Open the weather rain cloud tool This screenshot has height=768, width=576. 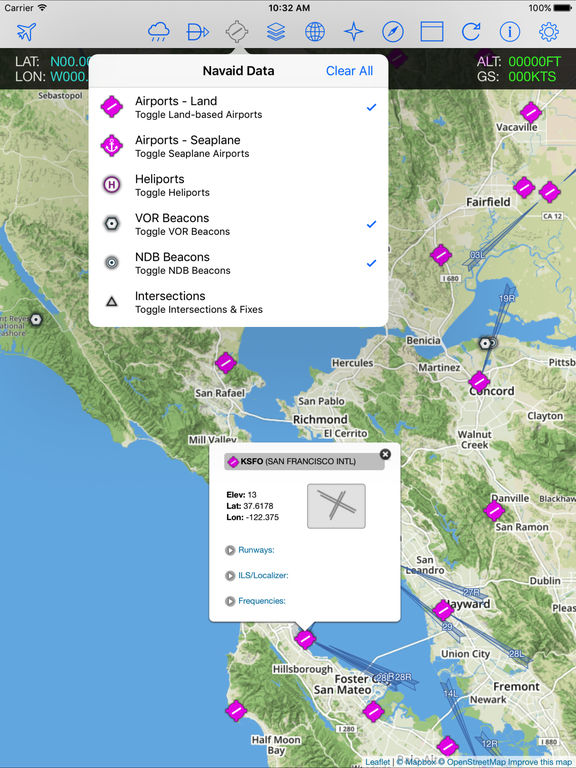159,32
